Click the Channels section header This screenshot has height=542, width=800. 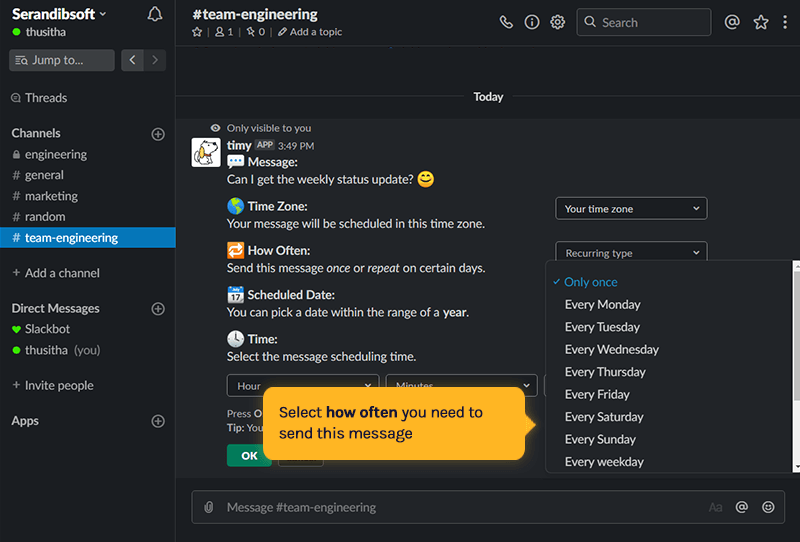coord(36,133)
